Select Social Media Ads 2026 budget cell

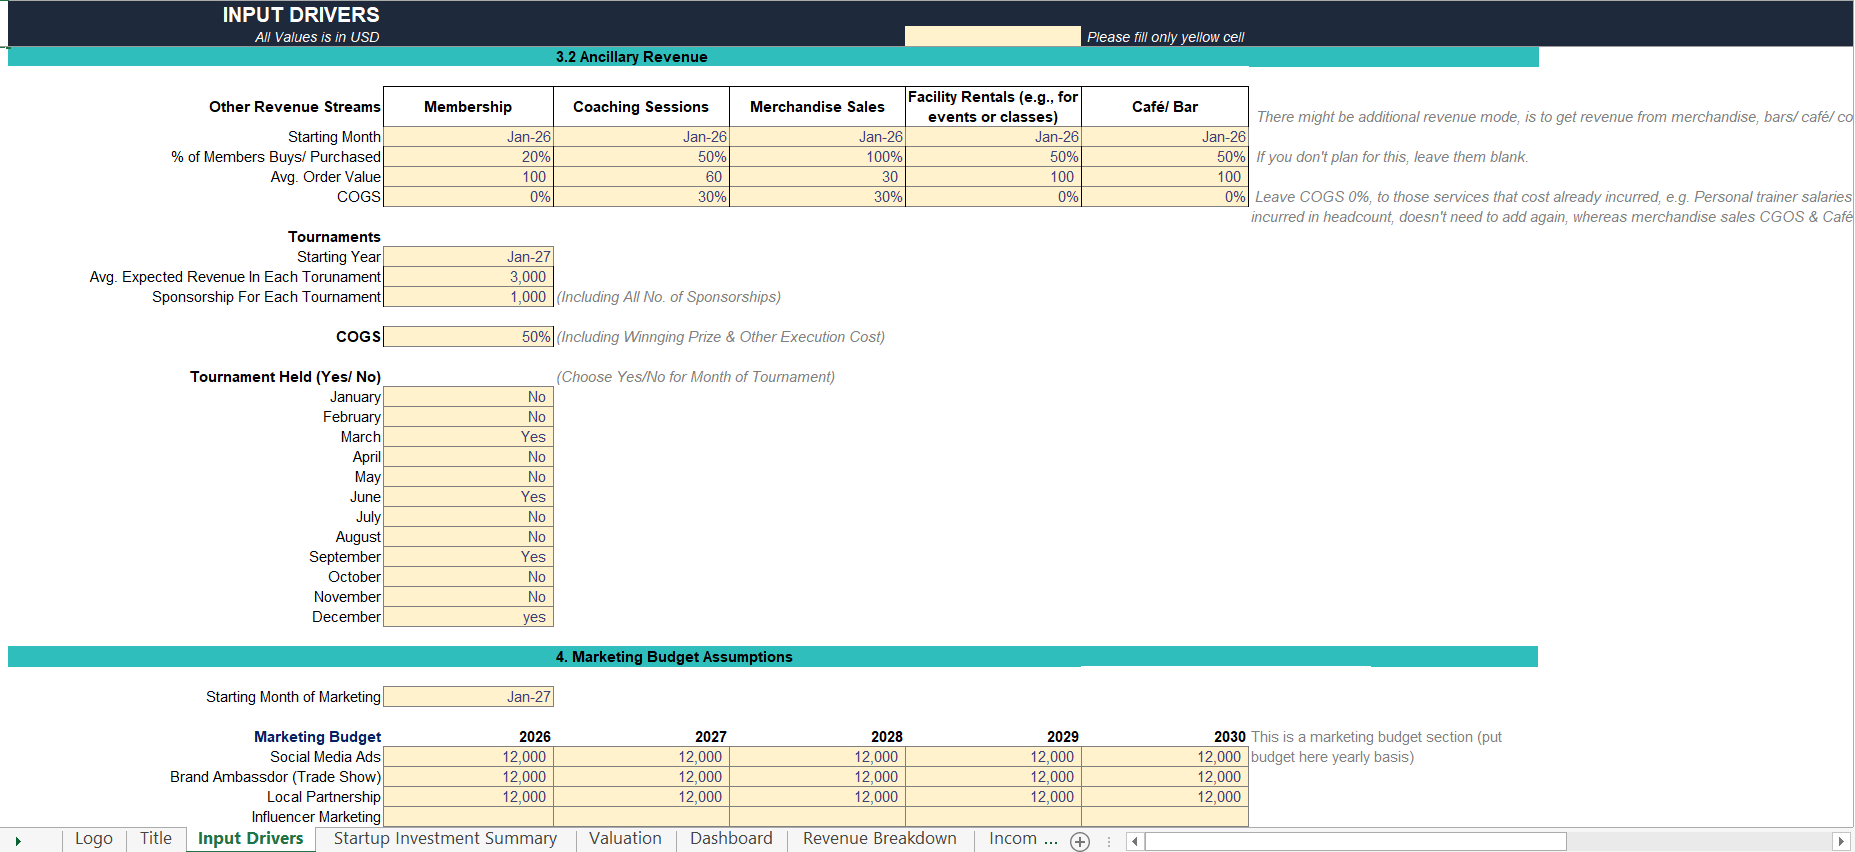pos(468,757)
